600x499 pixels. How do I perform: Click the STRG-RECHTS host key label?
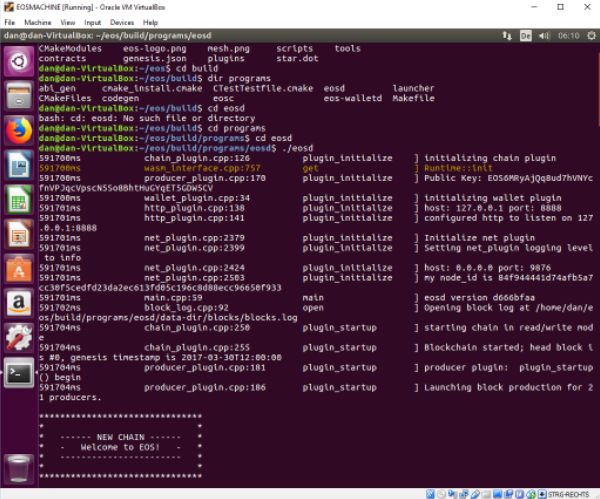coord(569,494)
